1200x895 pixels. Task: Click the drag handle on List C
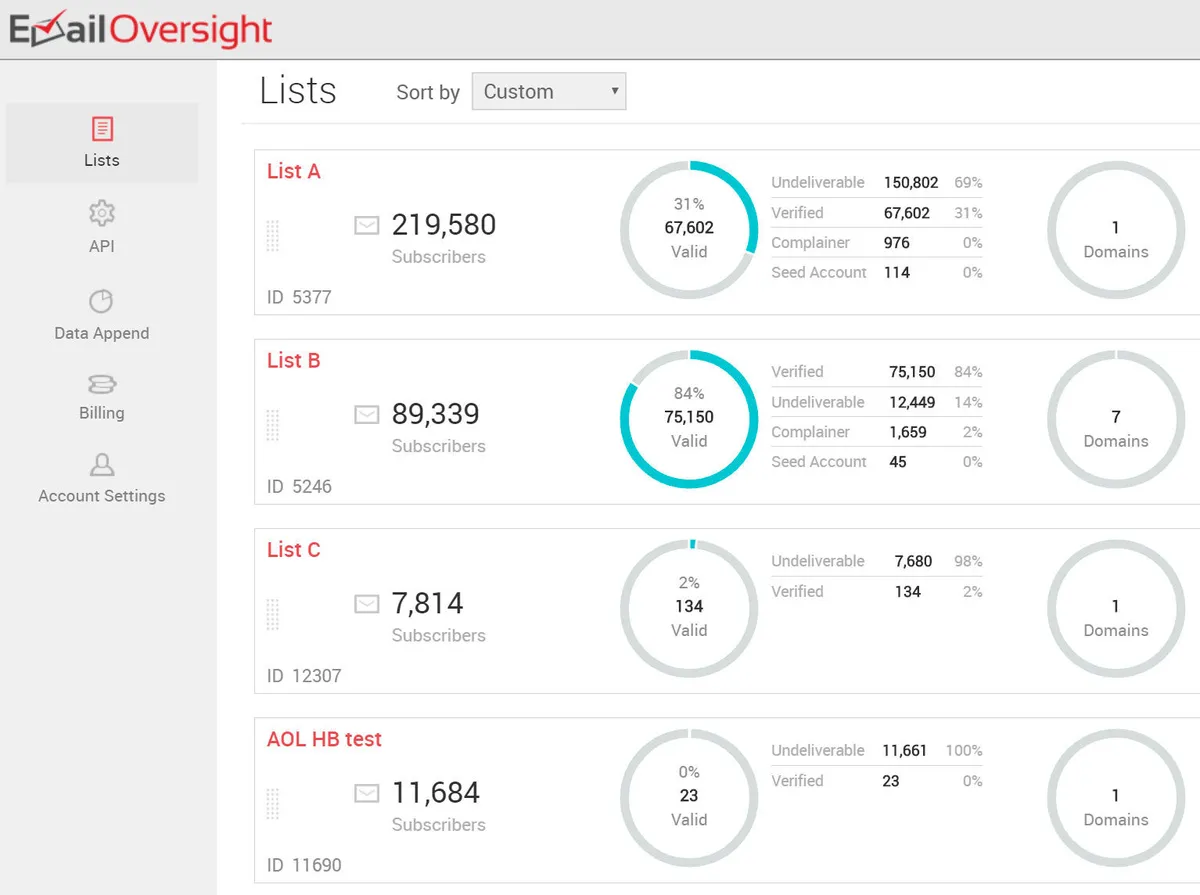pyautogui.click(x=273, y=614)
